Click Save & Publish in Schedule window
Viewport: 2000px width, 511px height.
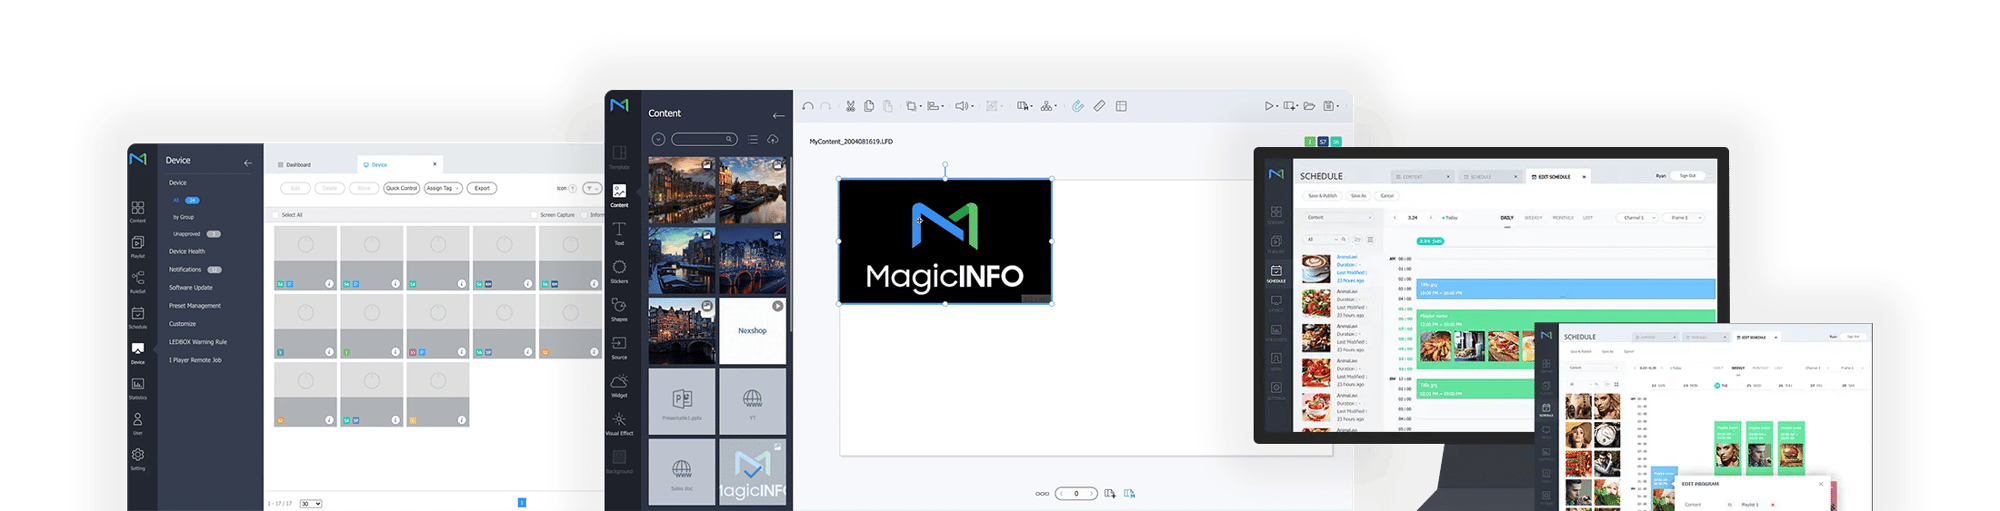[1322, 196]
